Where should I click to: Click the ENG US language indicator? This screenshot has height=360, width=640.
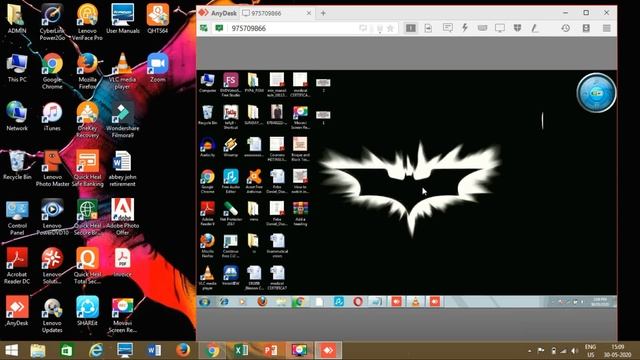tap(590, 351)
